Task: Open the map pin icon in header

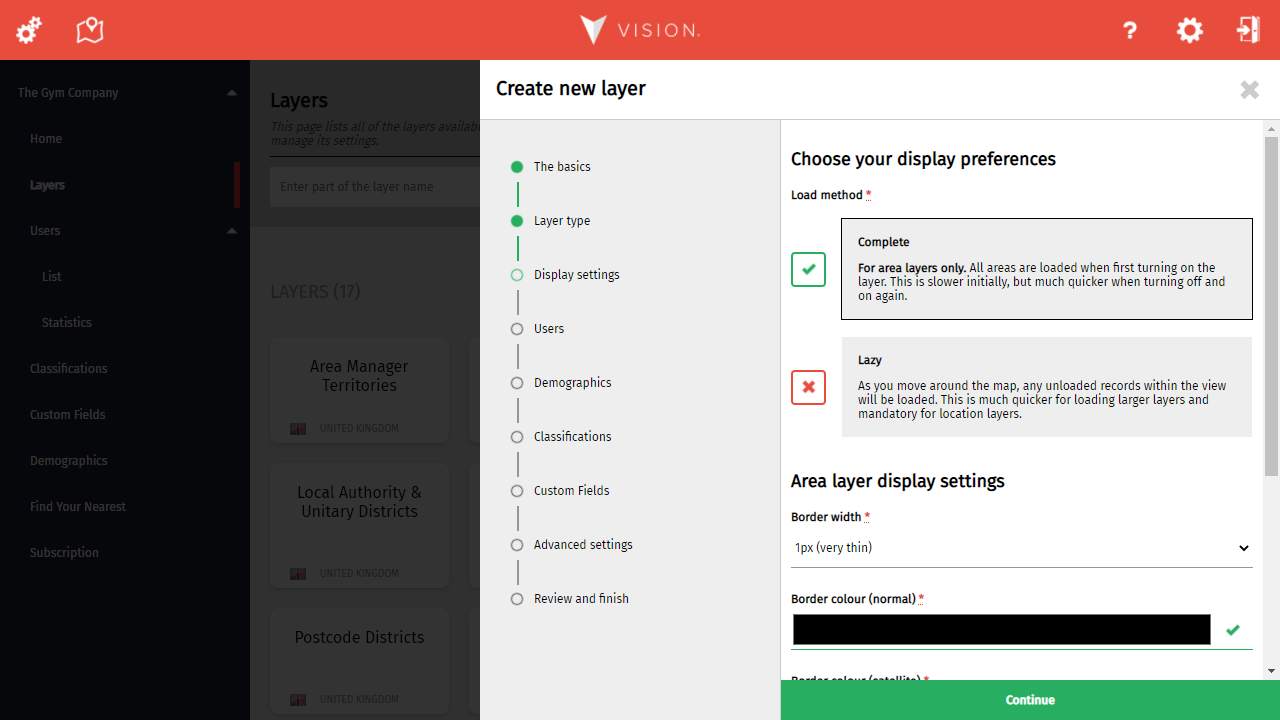Action: (x=90, y=30)
